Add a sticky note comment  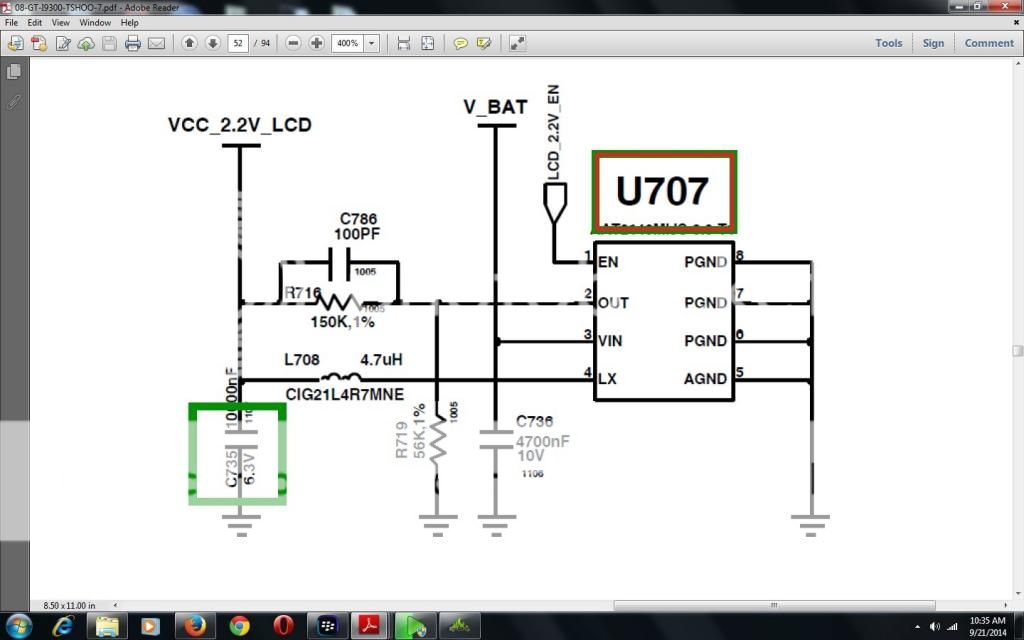click(461, 43)
